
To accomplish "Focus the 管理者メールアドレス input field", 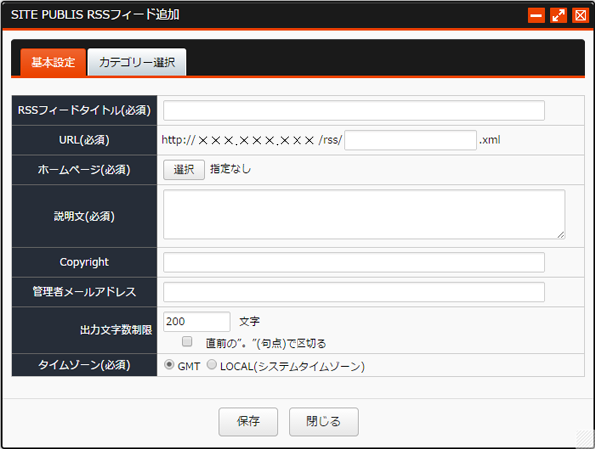I will point(354,292).
